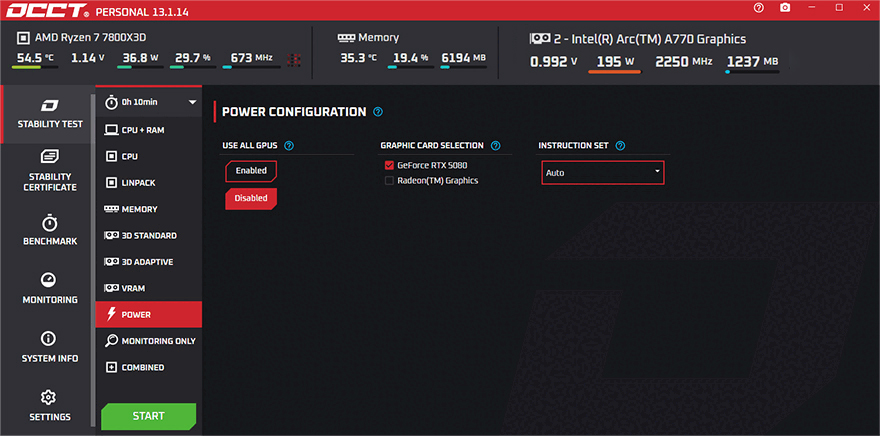This screenshot has width=880, height=436.
Task: Select the CPU test
Action: (x=149, y=157)
